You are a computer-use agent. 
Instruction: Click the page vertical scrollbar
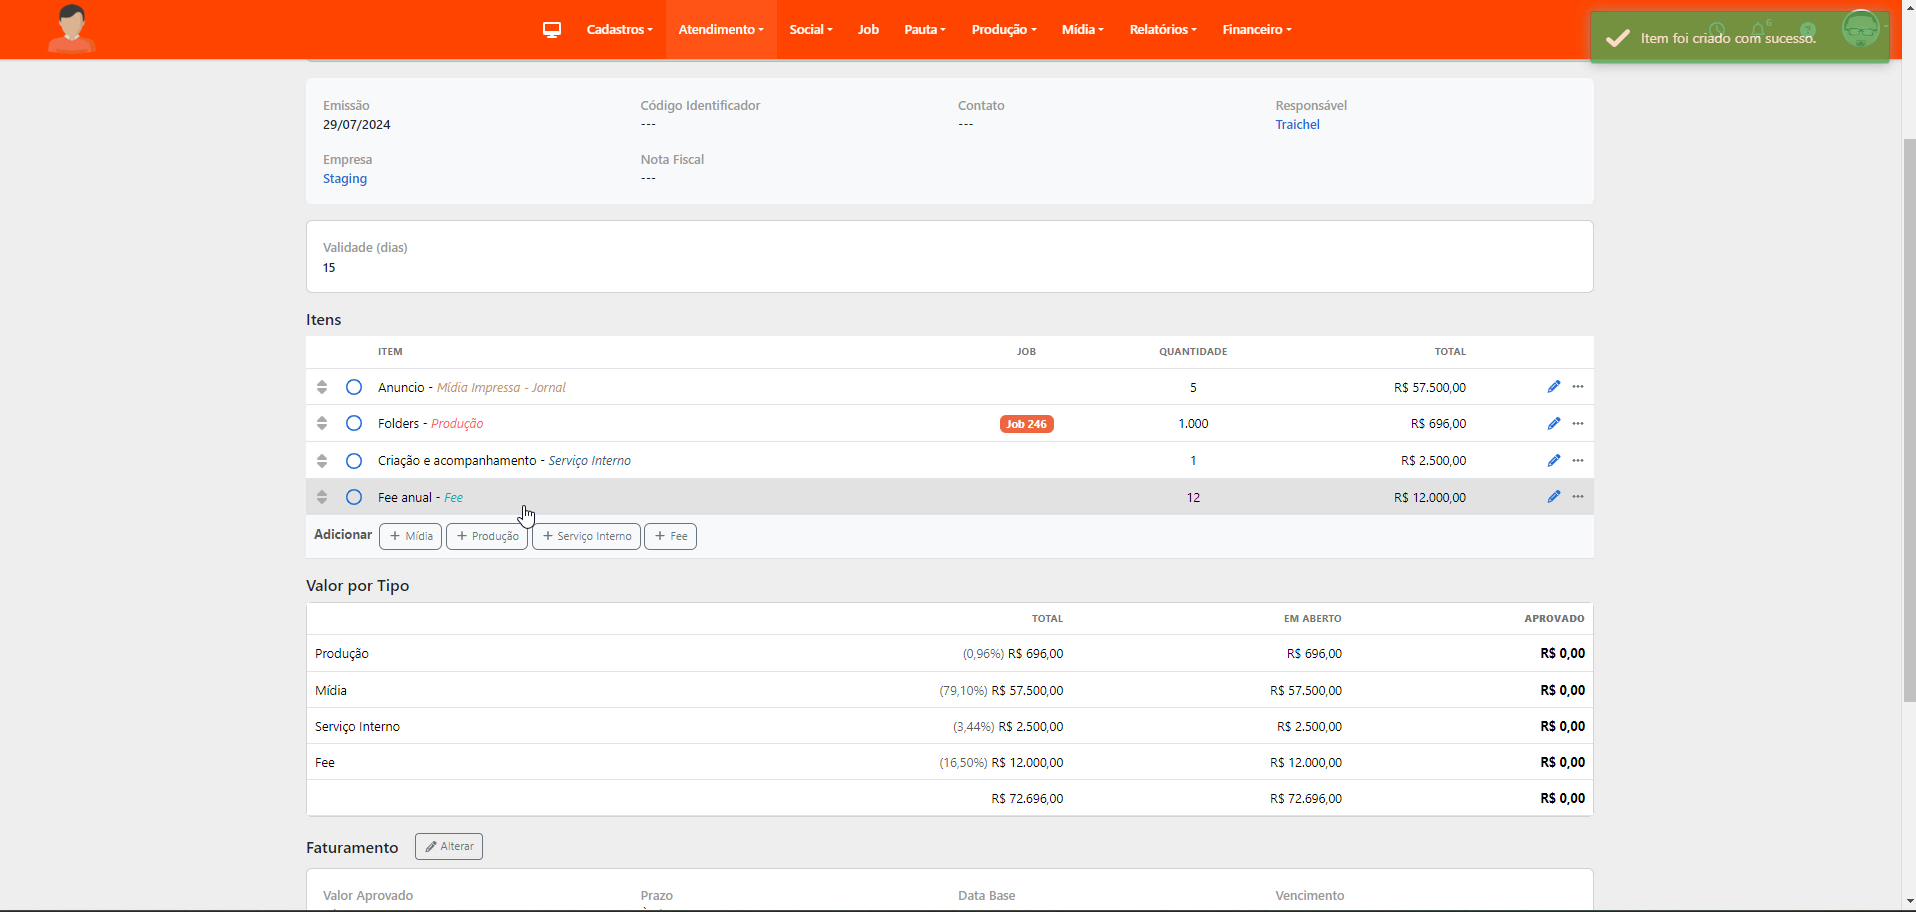coord(1908,420)
